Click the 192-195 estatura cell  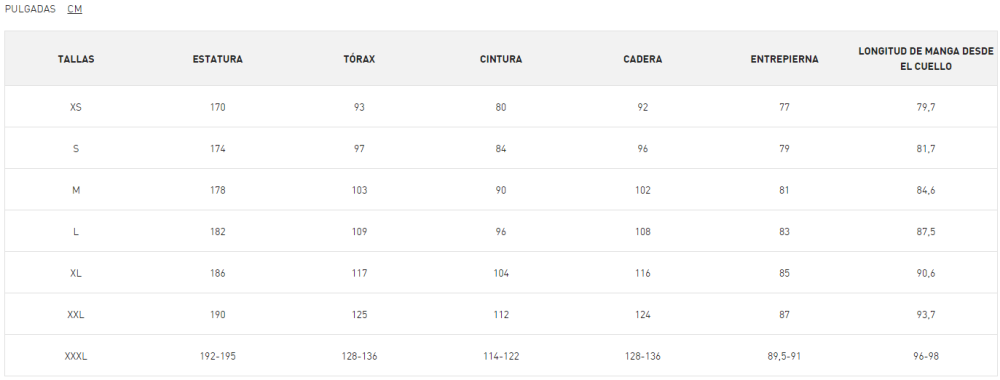pyautogui.click(x=217, y=356)
